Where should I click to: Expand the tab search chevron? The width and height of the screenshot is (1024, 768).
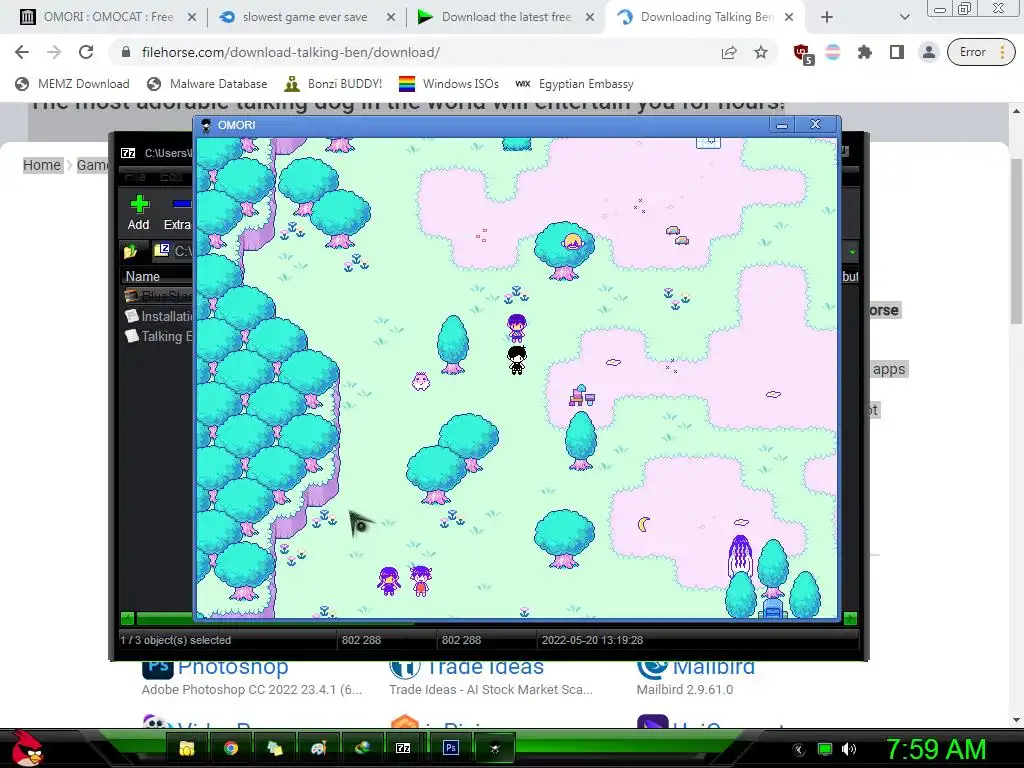(x=904, y=17)
